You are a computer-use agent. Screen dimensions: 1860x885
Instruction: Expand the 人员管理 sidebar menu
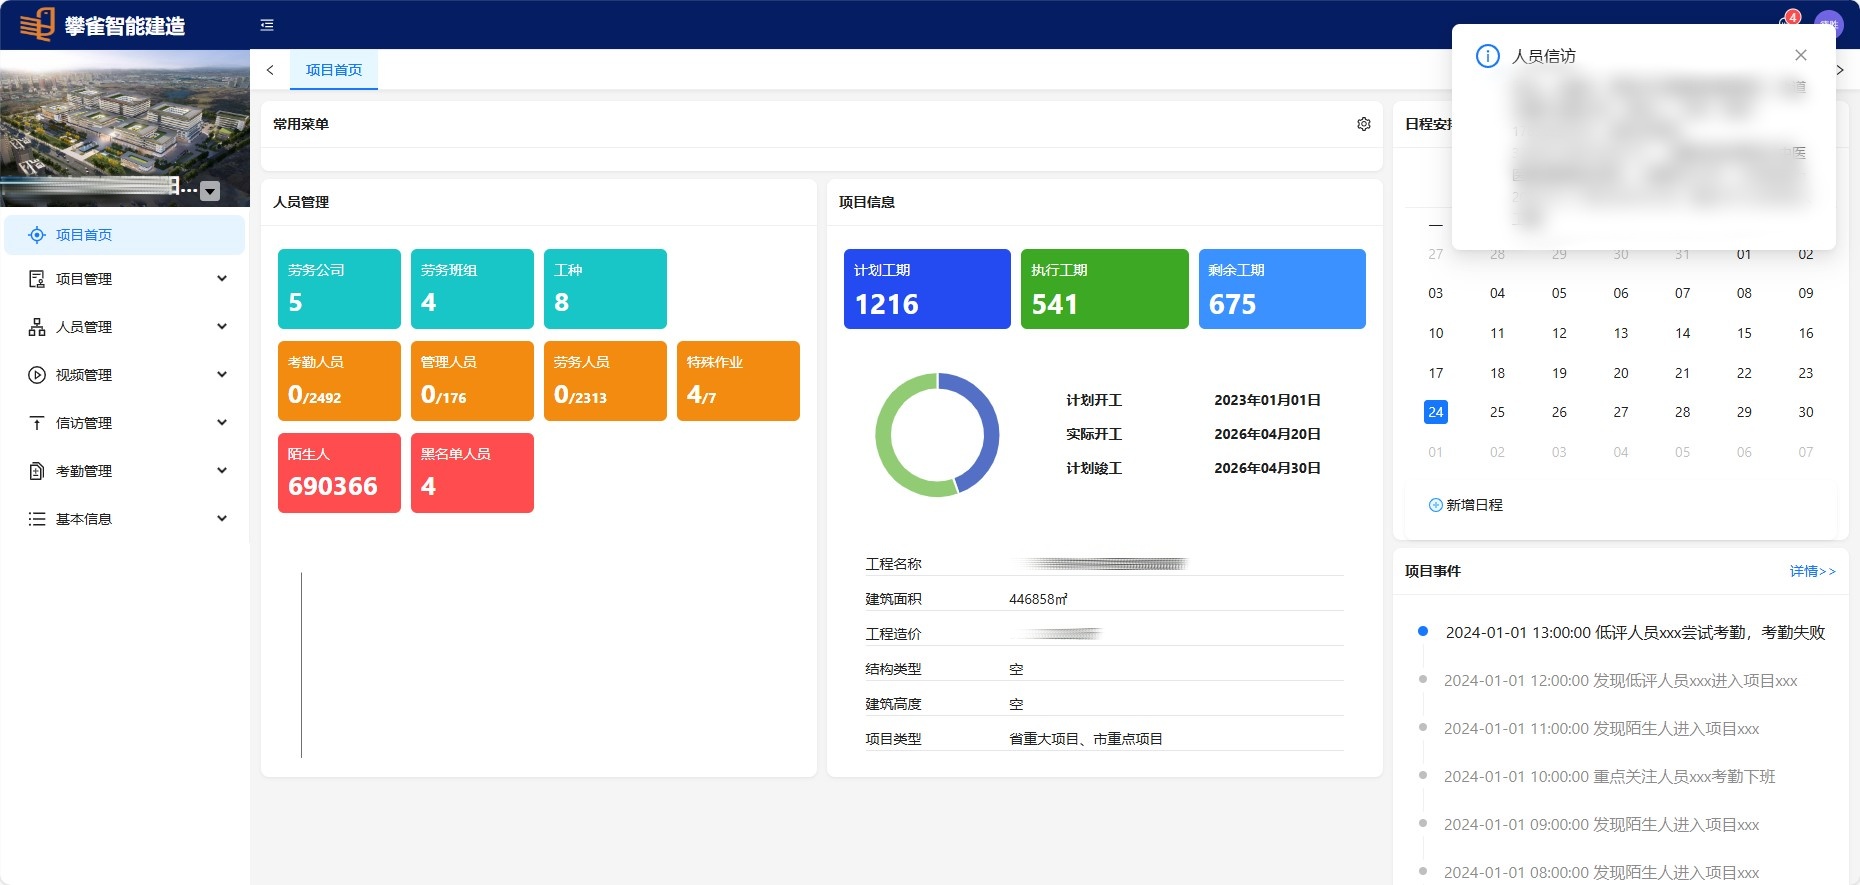125,327
